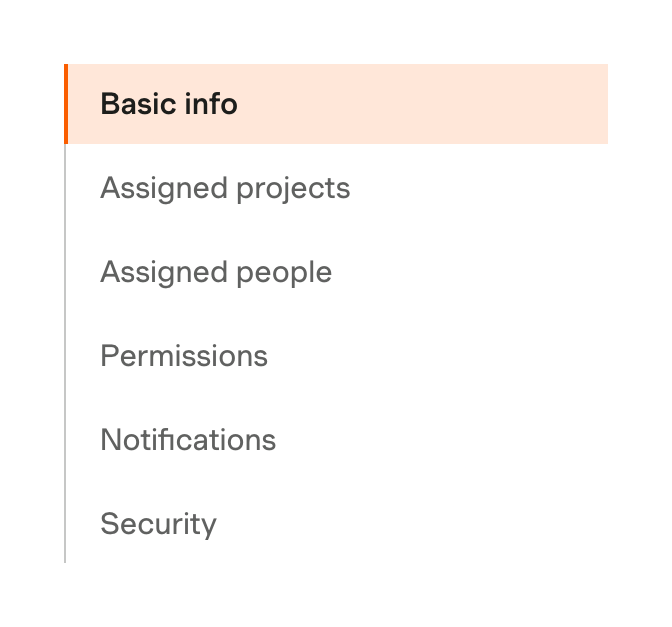
Task: Click the Security link
Action: [158, 524]
